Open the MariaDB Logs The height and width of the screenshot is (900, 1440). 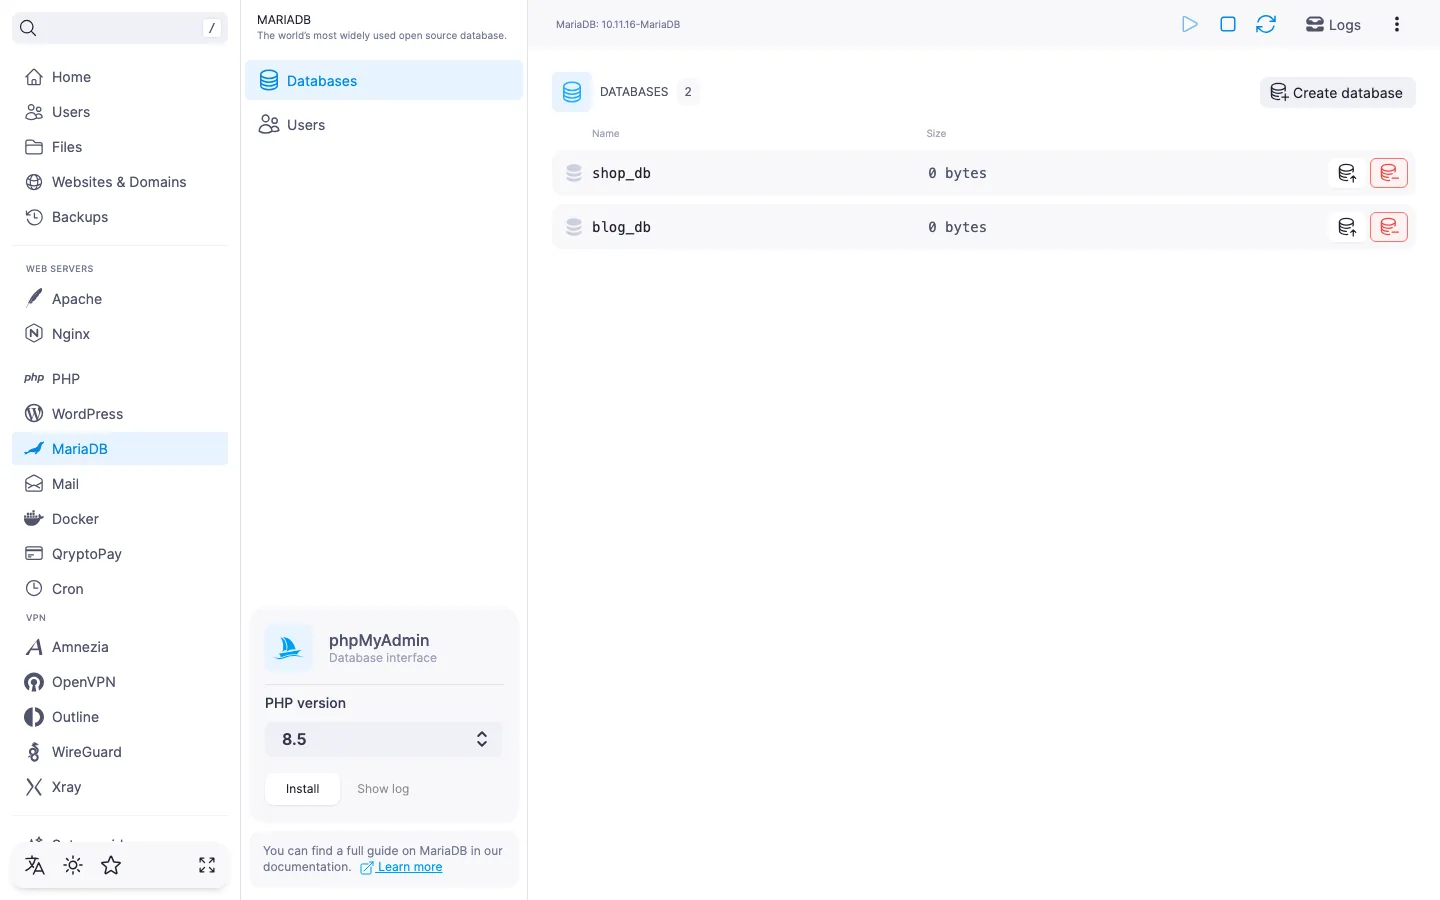(x=1333, y=25)
